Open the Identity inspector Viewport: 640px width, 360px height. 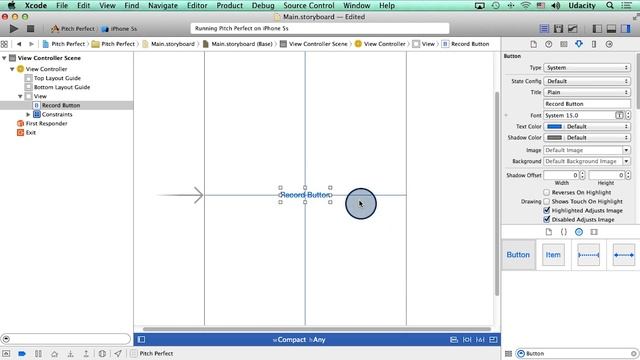click(x=564, y=44)
